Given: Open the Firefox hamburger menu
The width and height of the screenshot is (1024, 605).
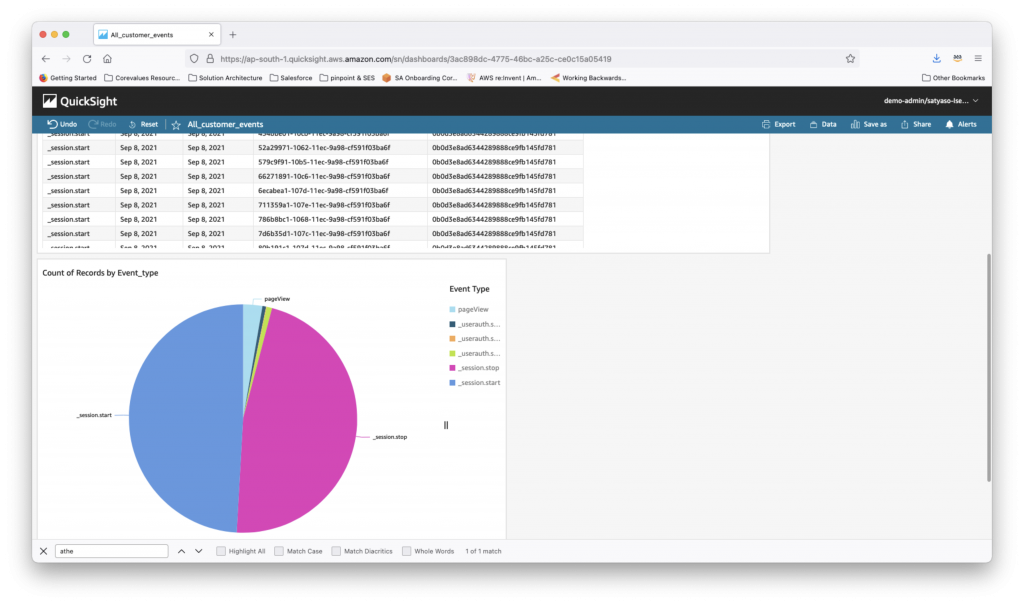Looking at the screenshot, I should pyautogui.click(x=978, y=58).
